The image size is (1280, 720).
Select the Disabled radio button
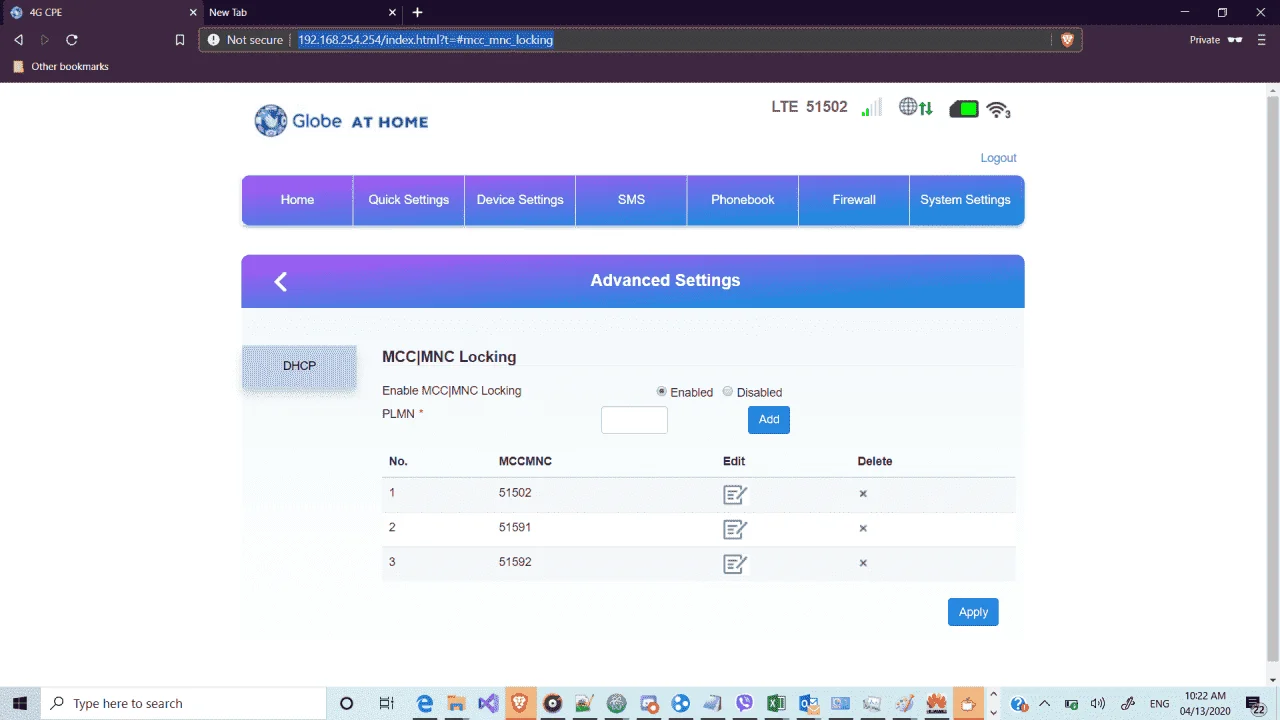coord(727,392)
